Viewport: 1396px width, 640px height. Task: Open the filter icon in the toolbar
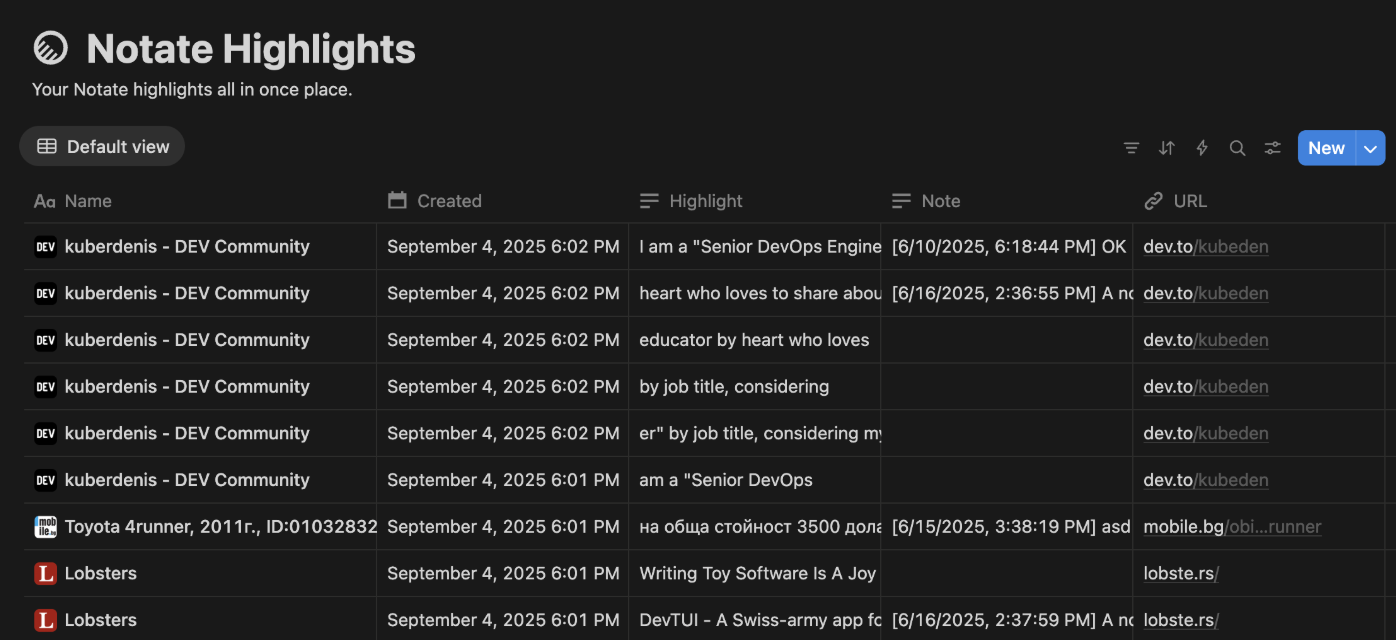pyautogui.click(x=1131, y=148)
